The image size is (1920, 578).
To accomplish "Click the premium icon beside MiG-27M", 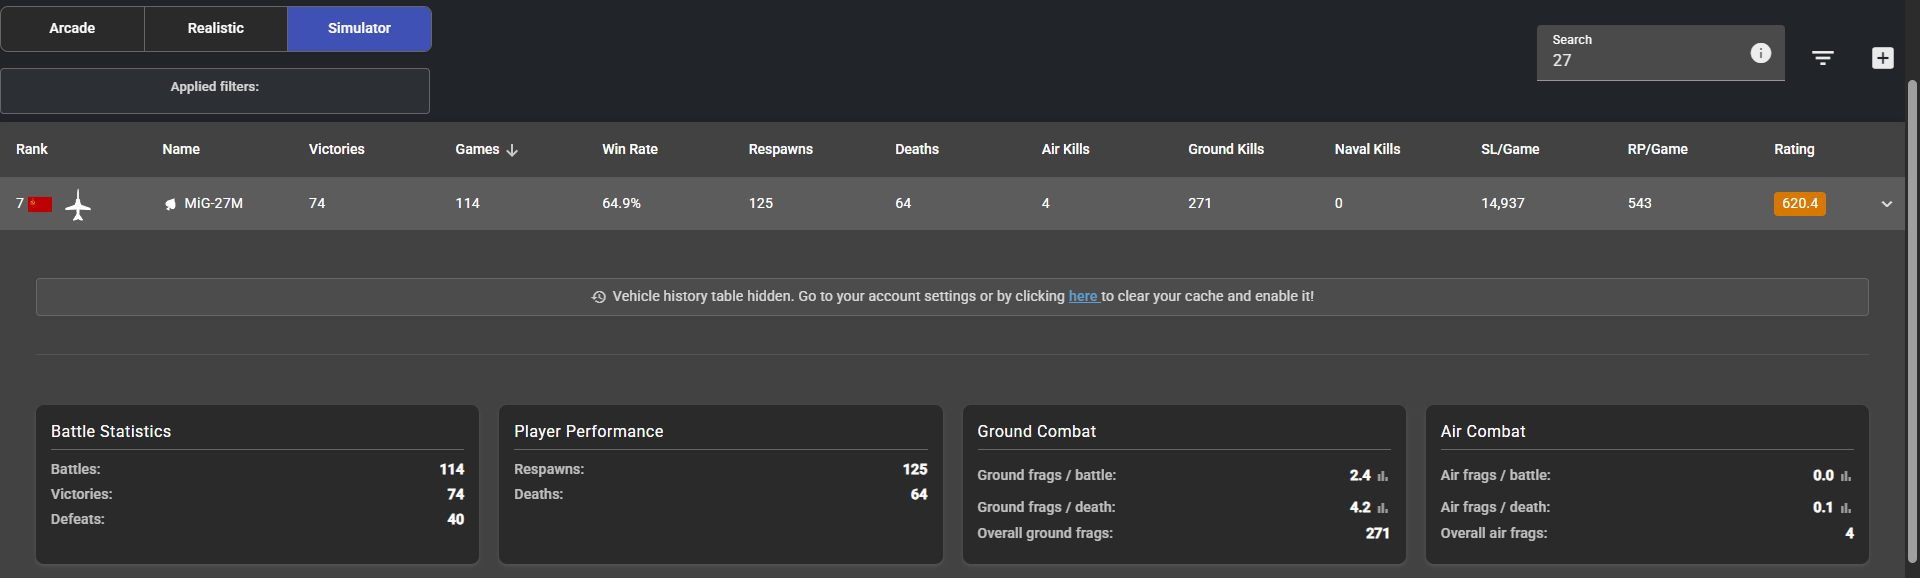I will pyautogui.click(x=170, y=204).
